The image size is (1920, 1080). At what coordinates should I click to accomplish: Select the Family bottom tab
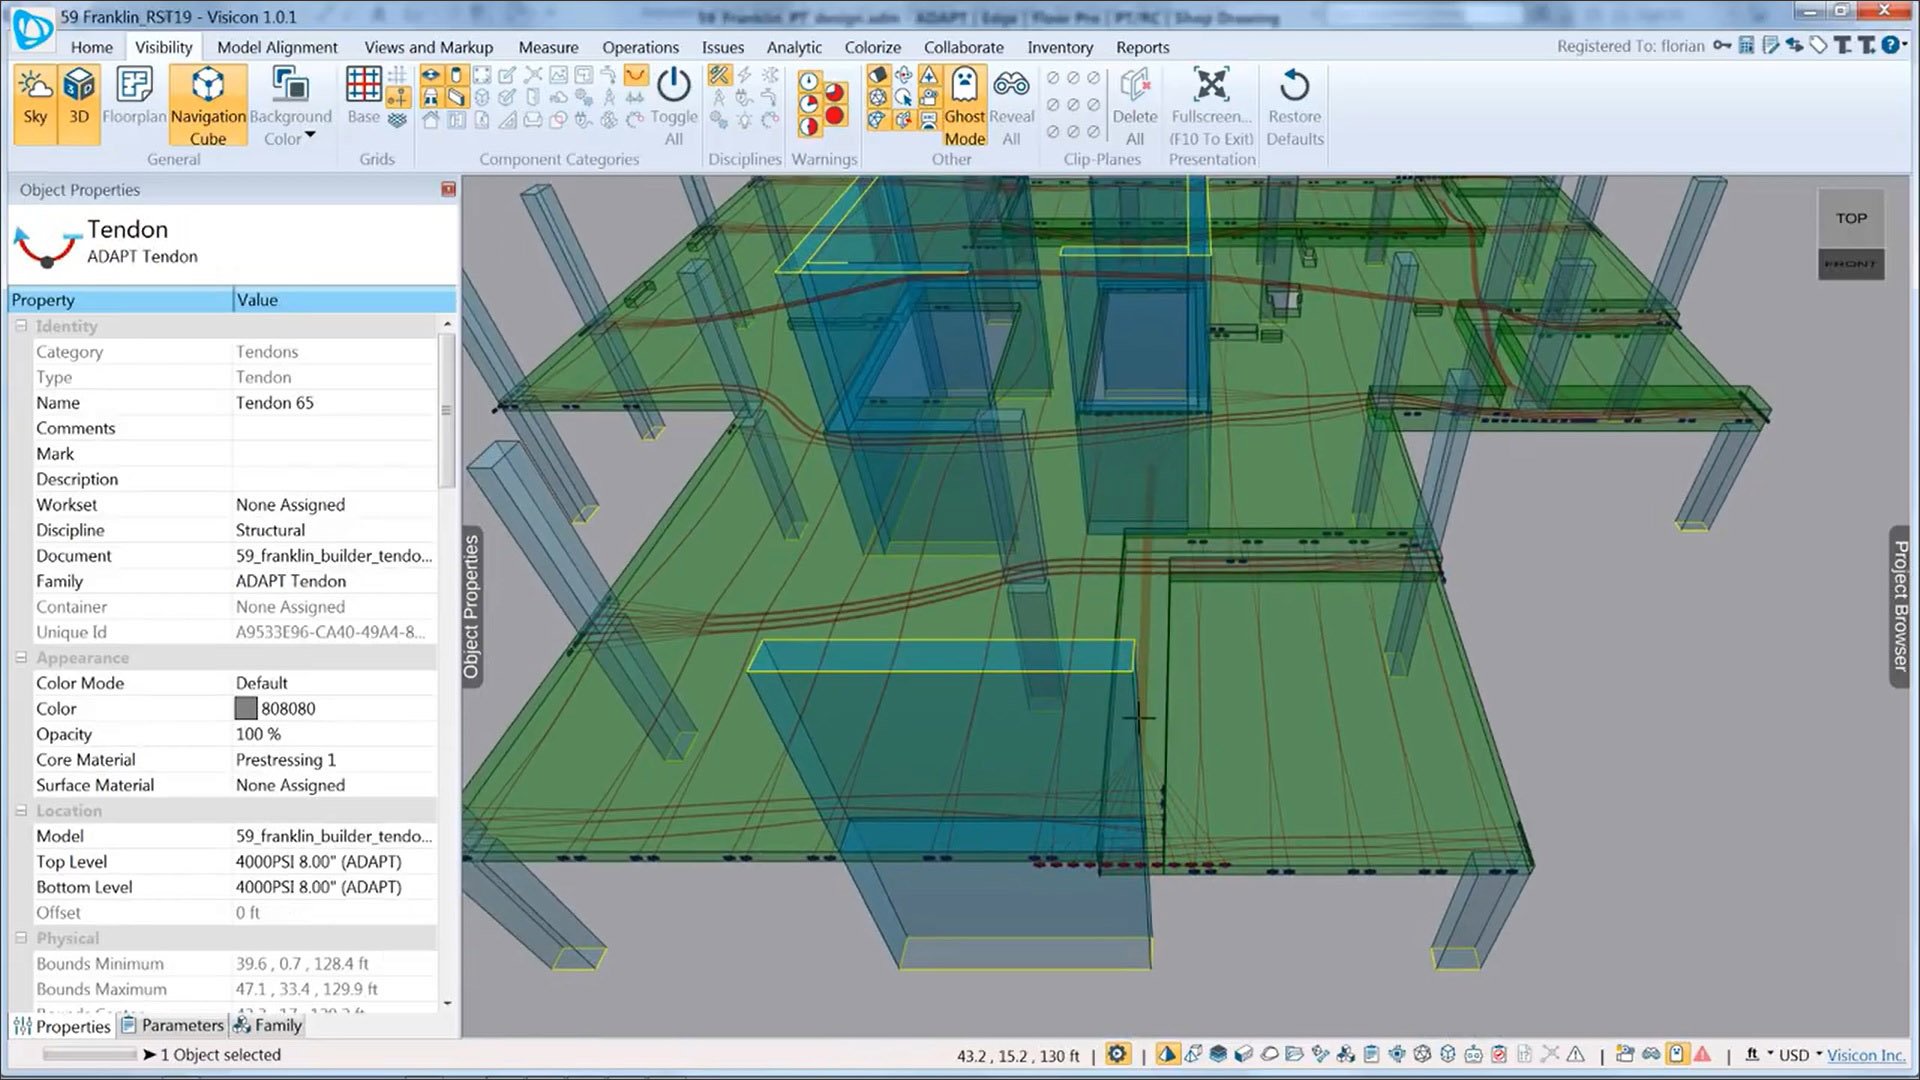(267, 1025)
